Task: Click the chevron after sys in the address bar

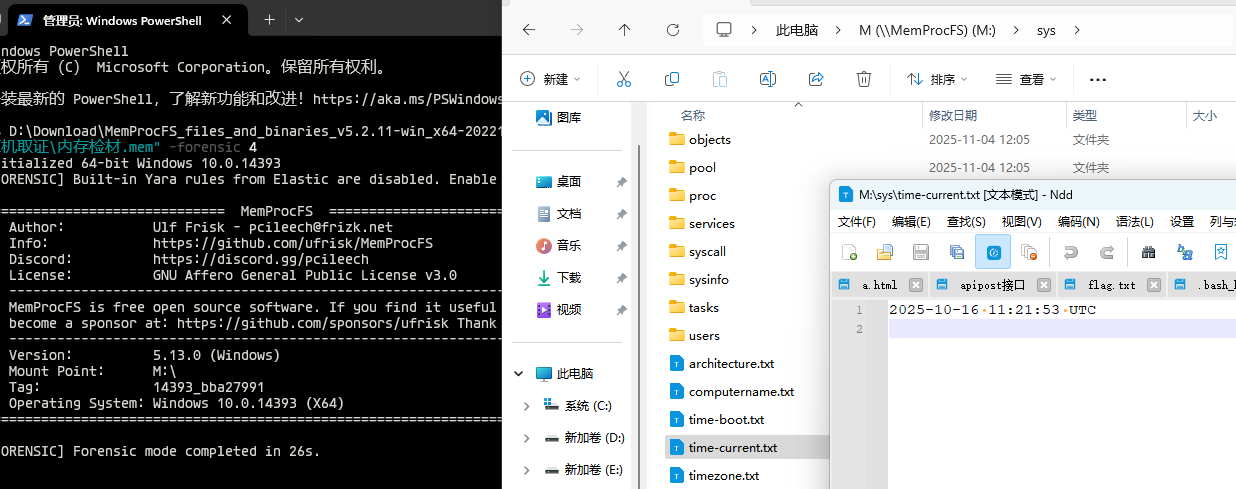Action: [1076, 30]
